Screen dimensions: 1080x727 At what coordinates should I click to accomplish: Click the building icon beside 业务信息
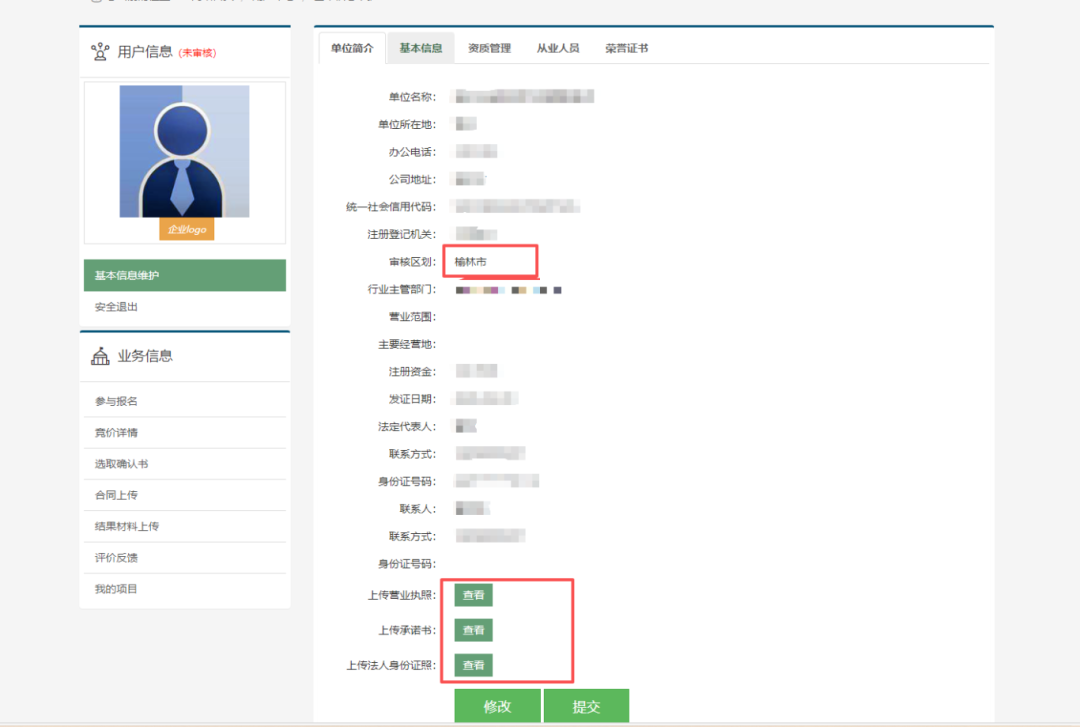pyautogui.click(x=100, y=356)
